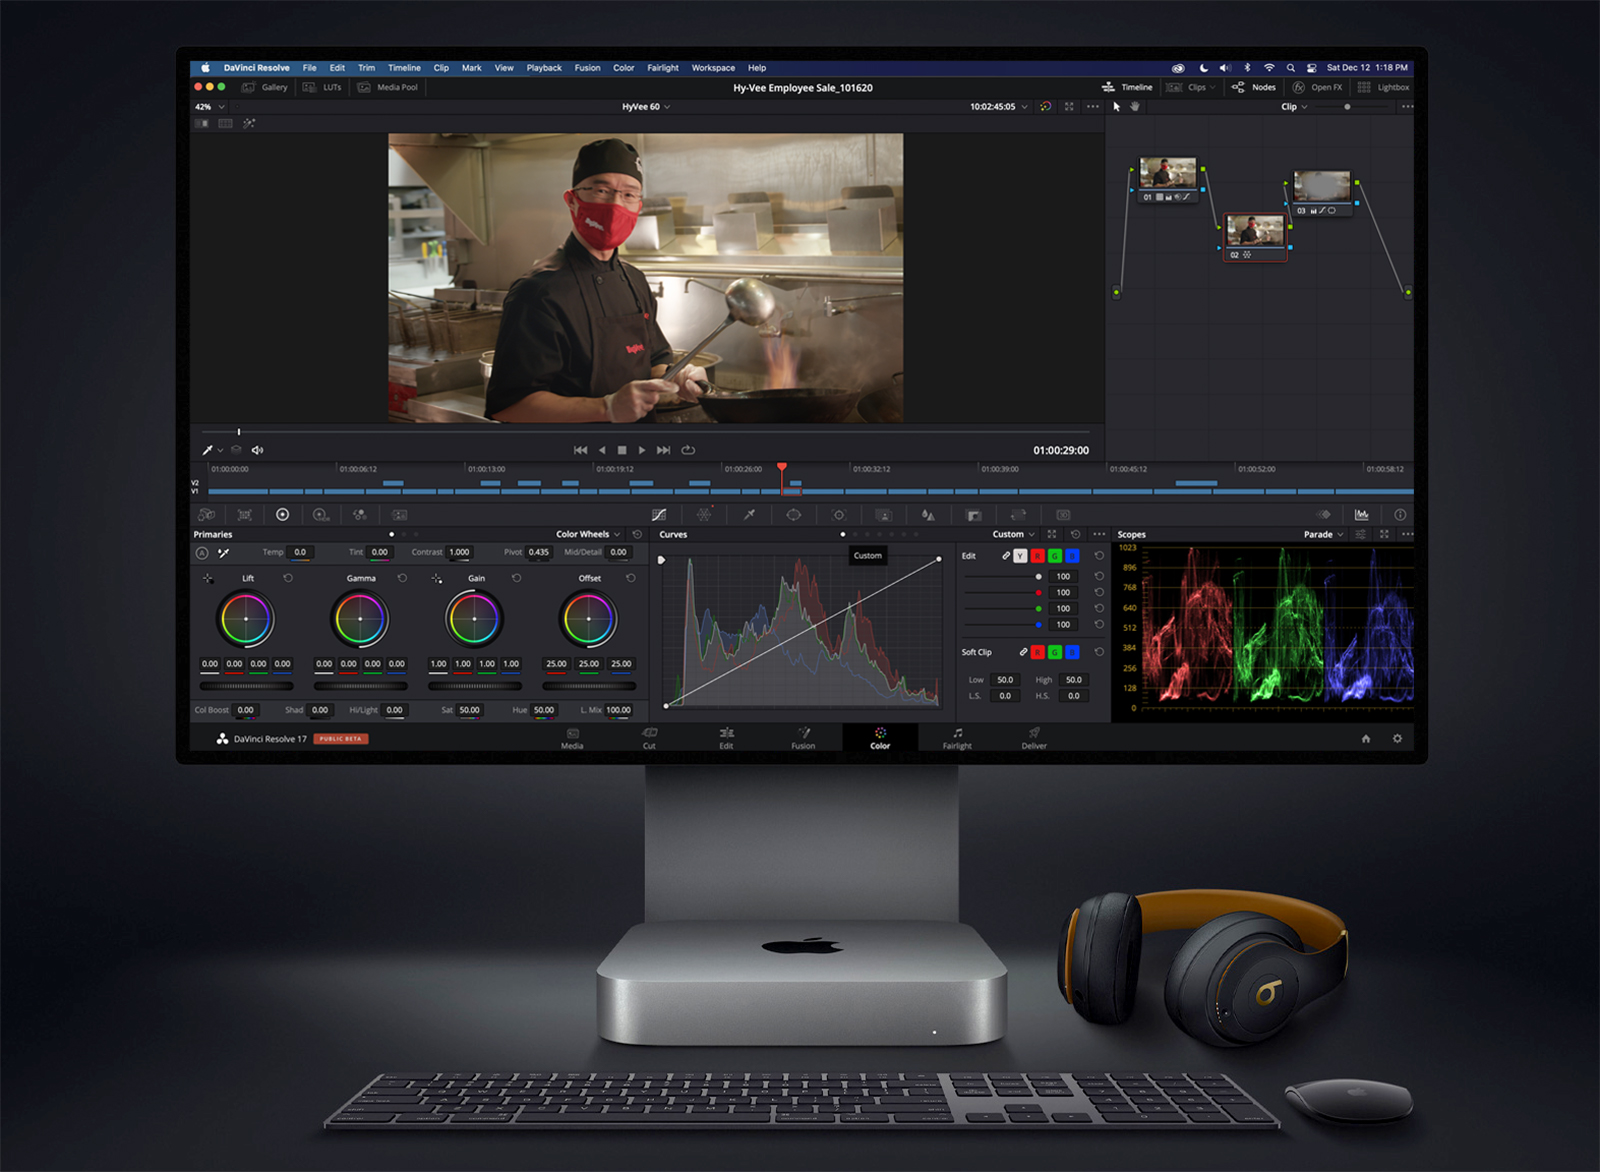Screen dimensions: 1600x1172
Task: Open the Color Wheels primaries palette icon
Action: point(283,514)
